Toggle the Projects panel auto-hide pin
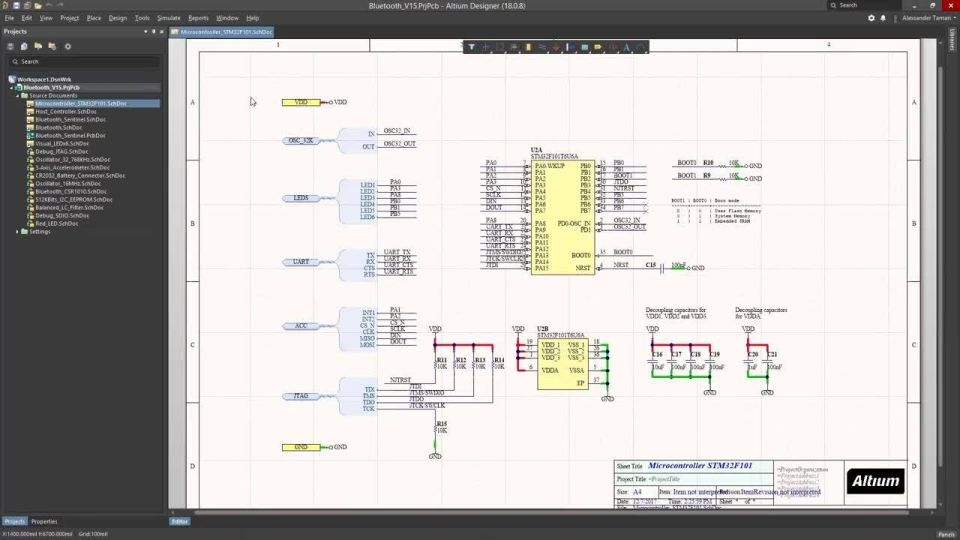Viewport: 960px width, 540px height. tap(154, 32)
